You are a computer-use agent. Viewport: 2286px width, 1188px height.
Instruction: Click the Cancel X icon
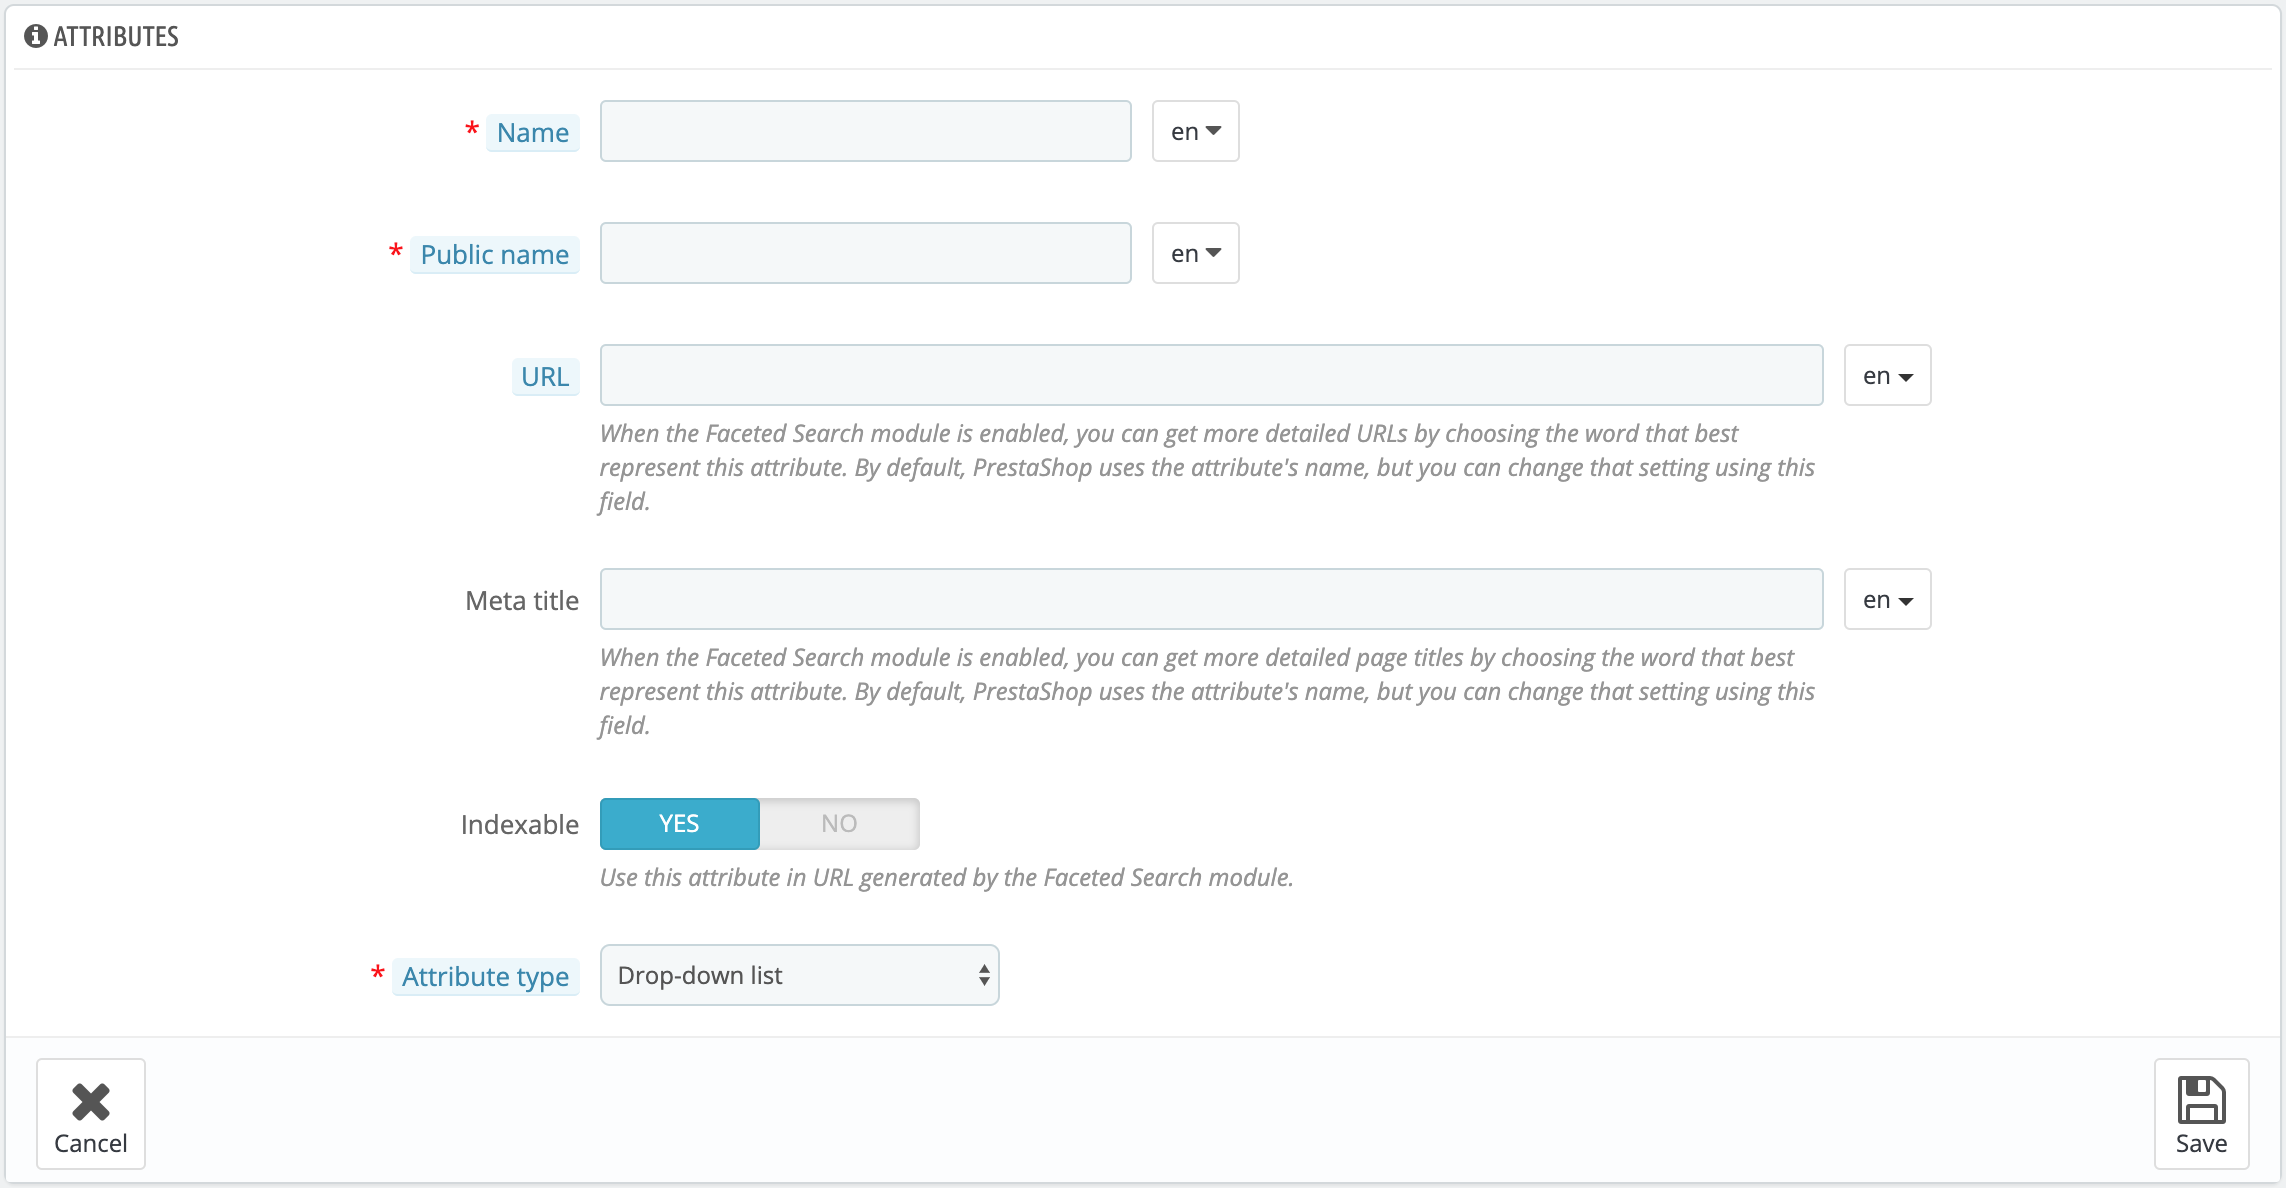coord(91,1101)
